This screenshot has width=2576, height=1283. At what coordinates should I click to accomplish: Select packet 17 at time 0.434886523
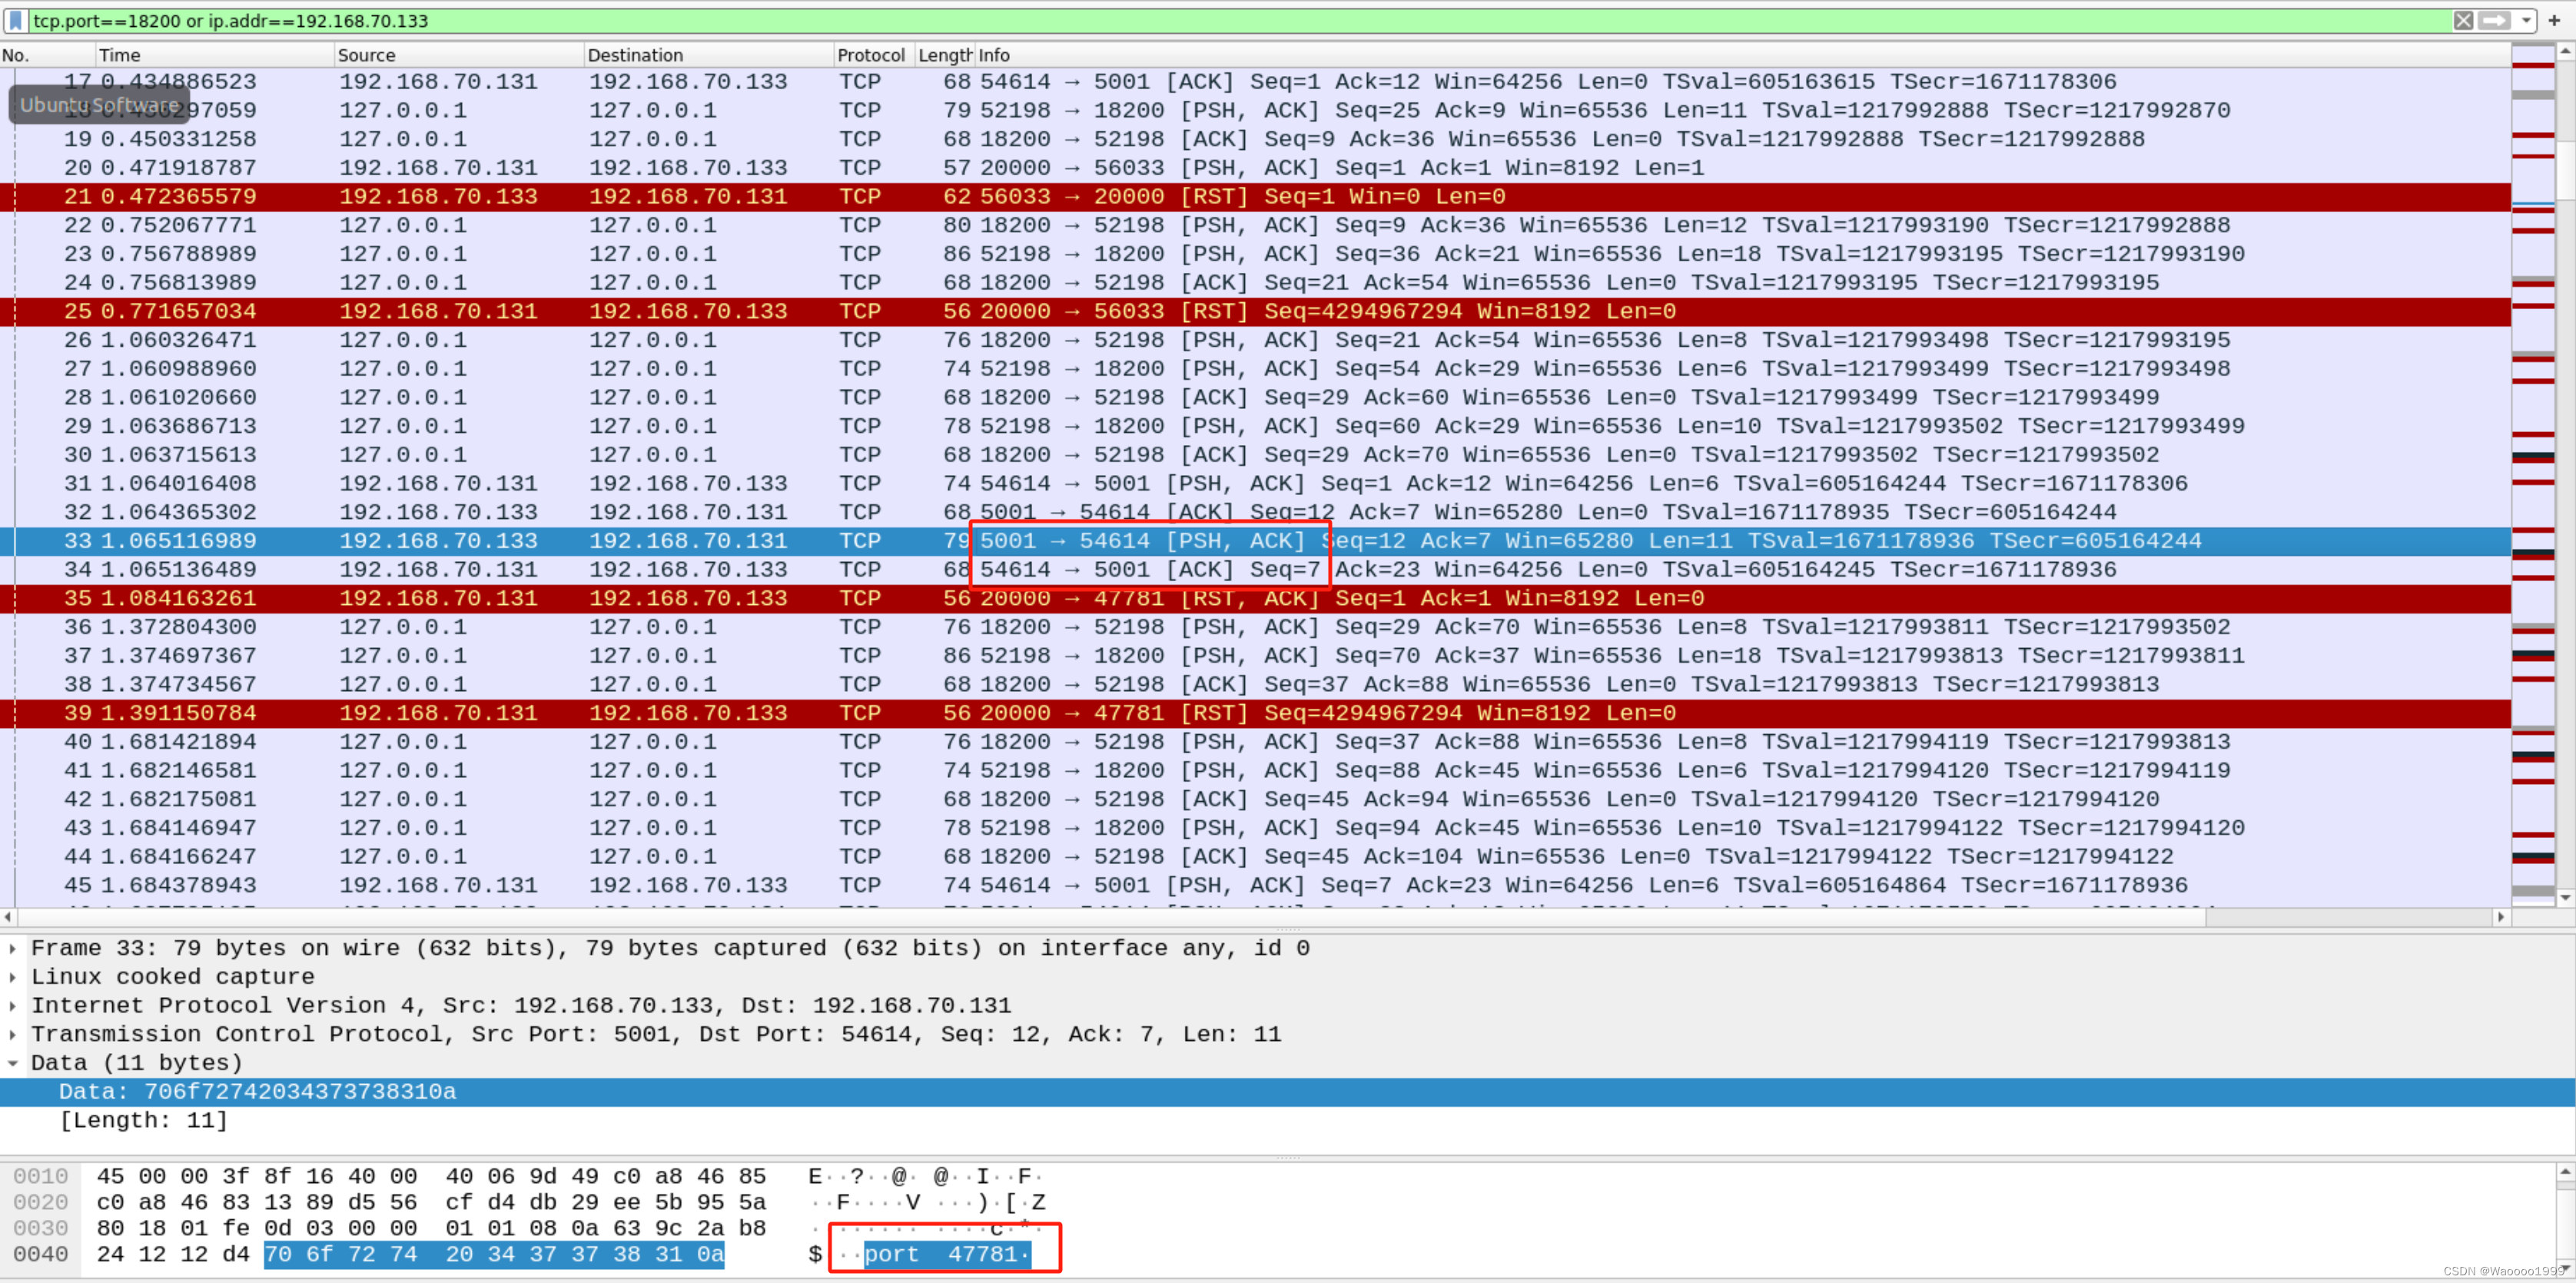pyautogui.click(x=1255, y=82)
